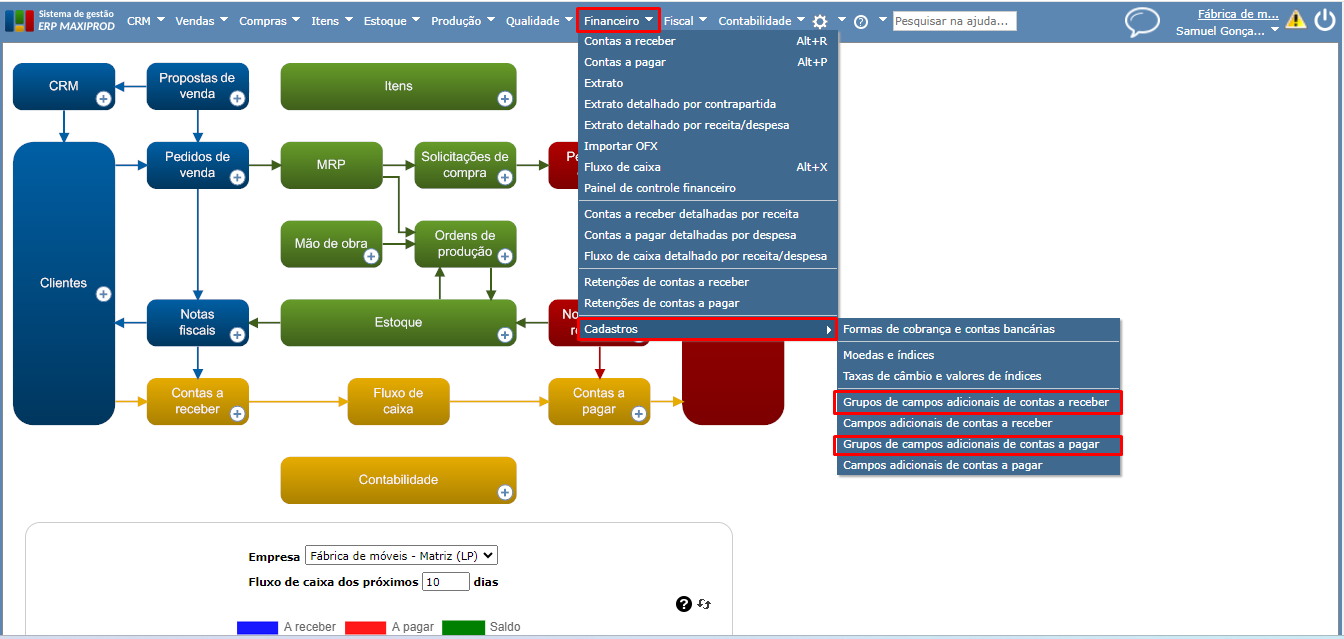Click the yellow warning triangle icon
The image size is (1344, 639).
pyautogui.click(x=1296, y=19)
